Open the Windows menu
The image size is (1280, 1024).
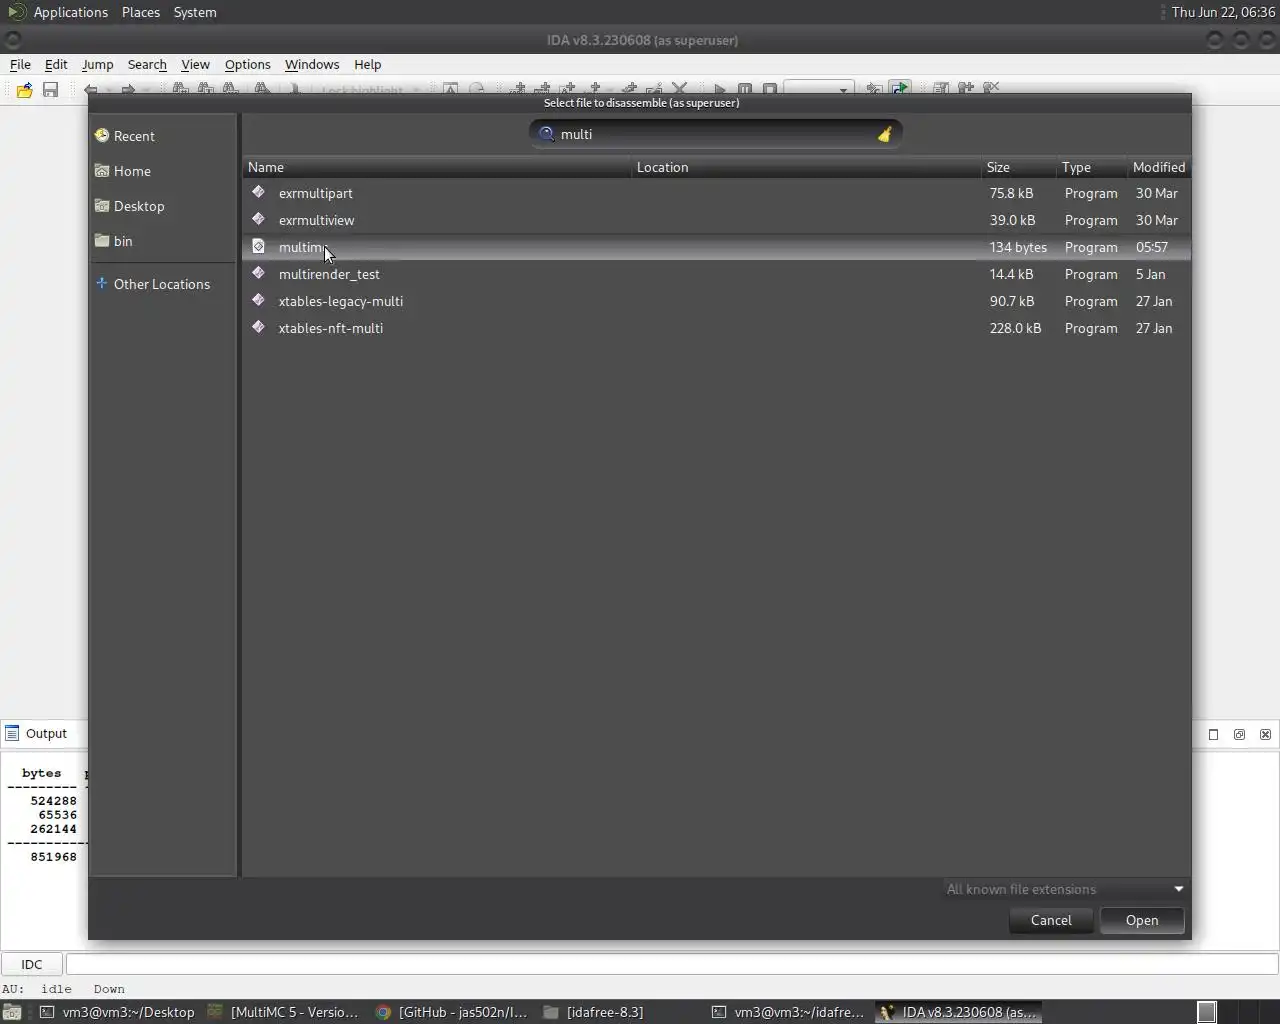(312, 64)
